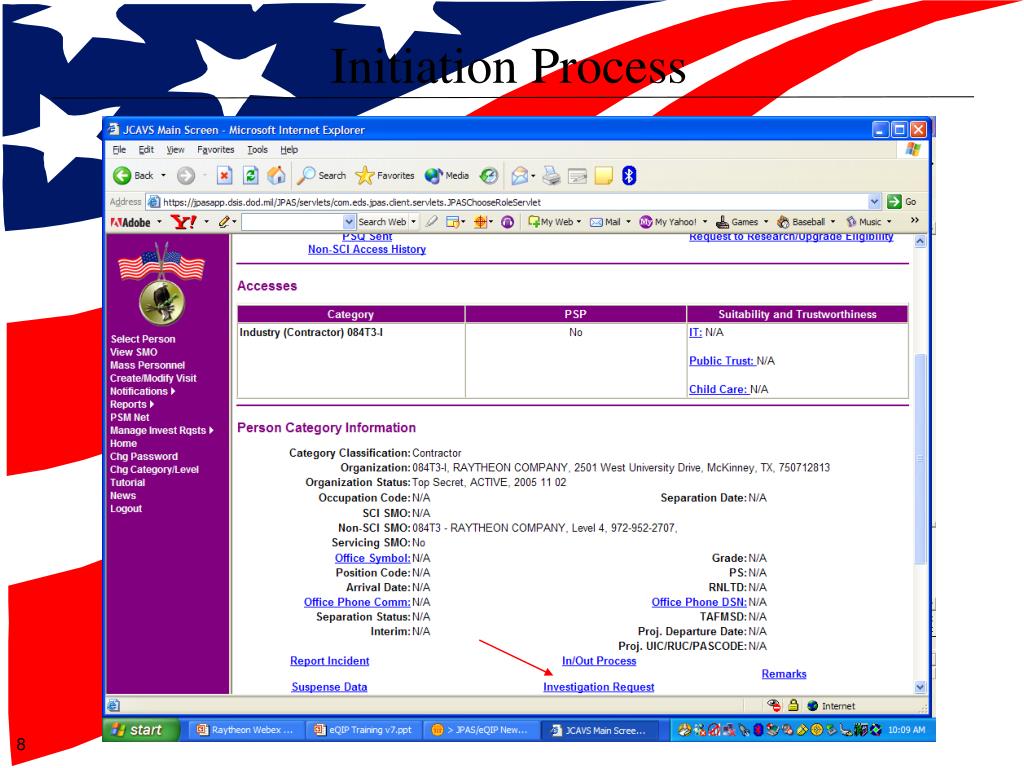Click the yellow note toolbar icon

point(603,175)
